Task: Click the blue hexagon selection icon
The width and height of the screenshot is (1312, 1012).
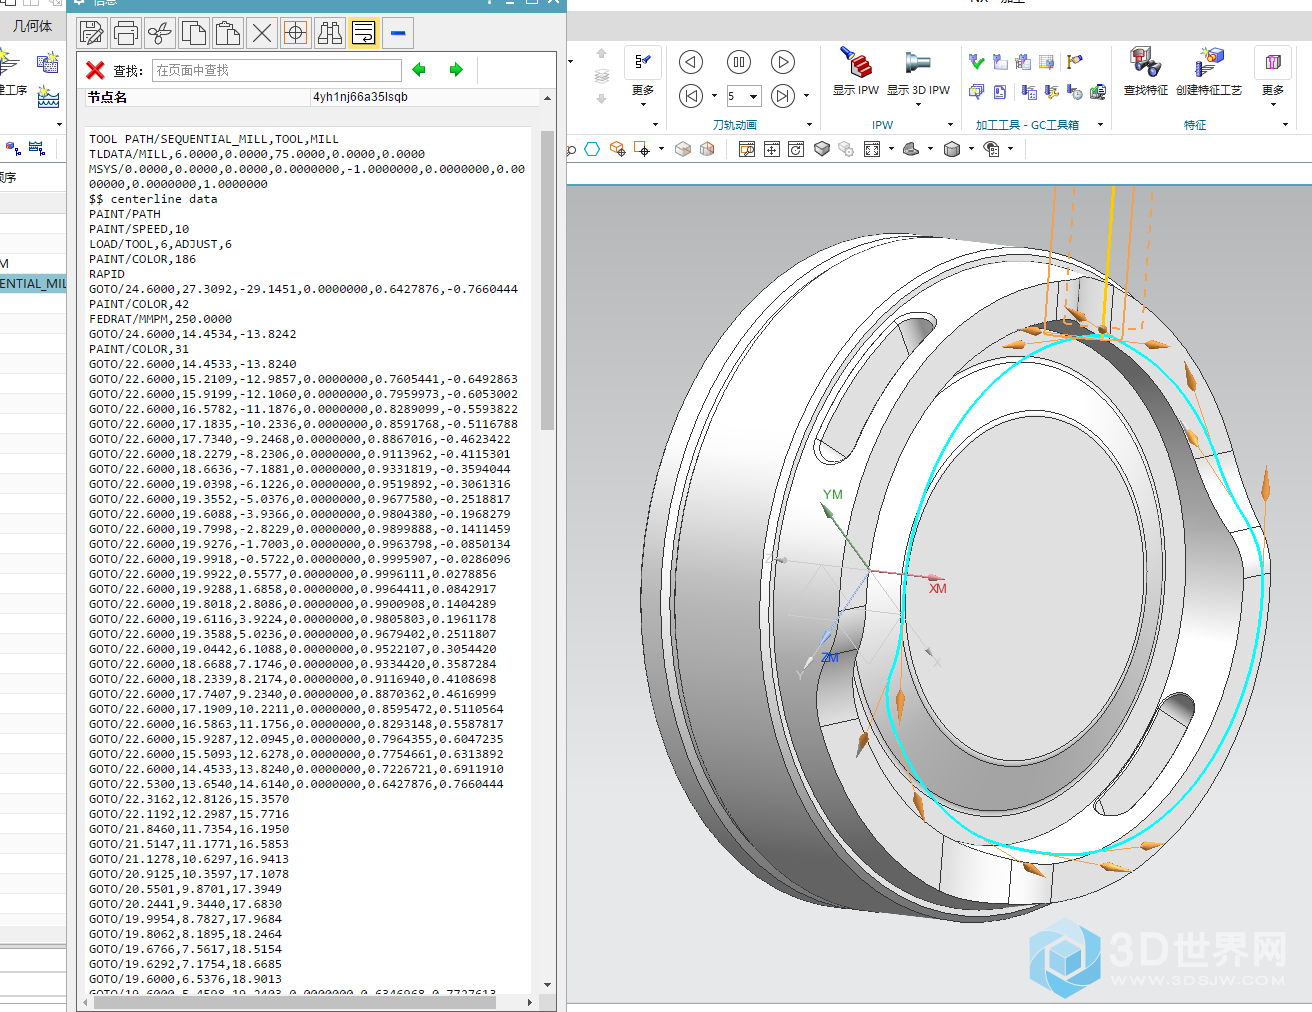Action: pyautogui.click(x=592, y=149)
